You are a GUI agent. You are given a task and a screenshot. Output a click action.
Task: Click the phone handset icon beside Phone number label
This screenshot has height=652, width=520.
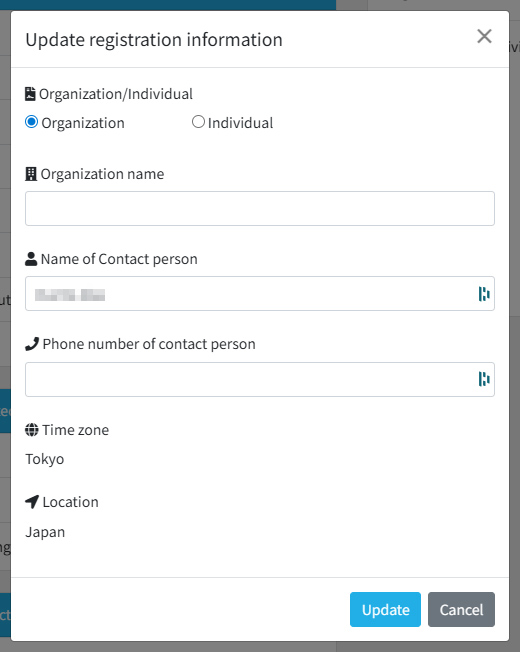32,344
